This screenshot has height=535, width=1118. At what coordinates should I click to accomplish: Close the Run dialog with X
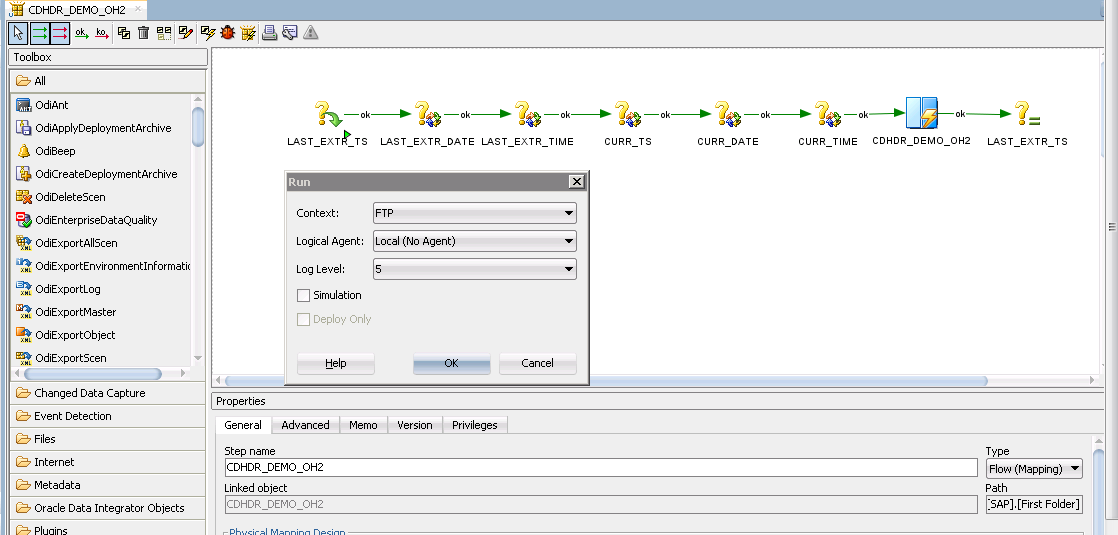(578, 182)
